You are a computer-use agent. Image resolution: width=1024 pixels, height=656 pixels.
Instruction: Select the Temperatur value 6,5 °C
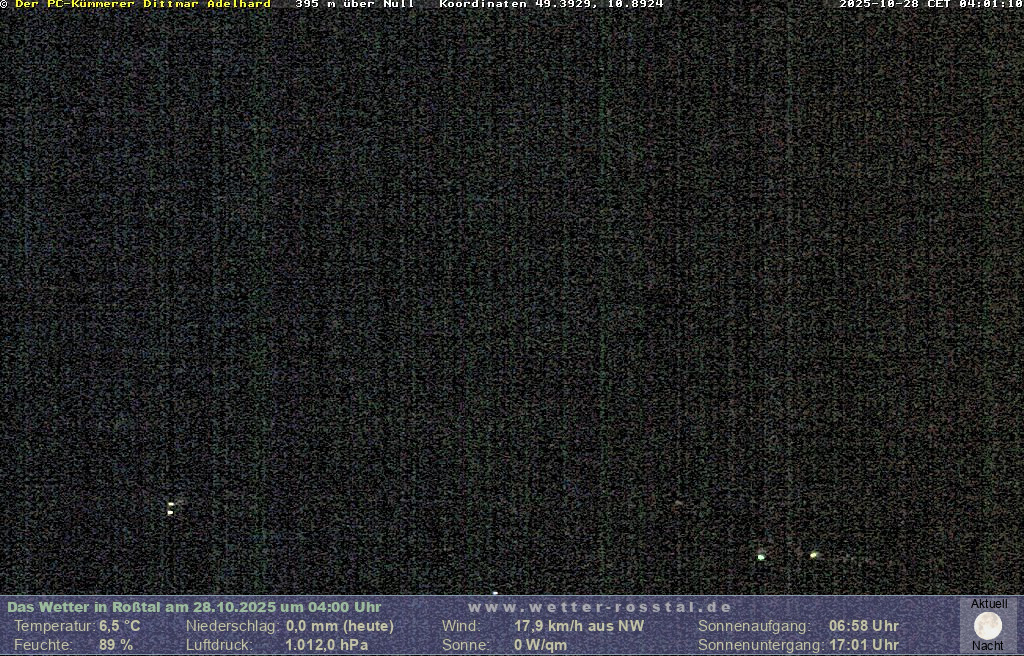(119, 626)
